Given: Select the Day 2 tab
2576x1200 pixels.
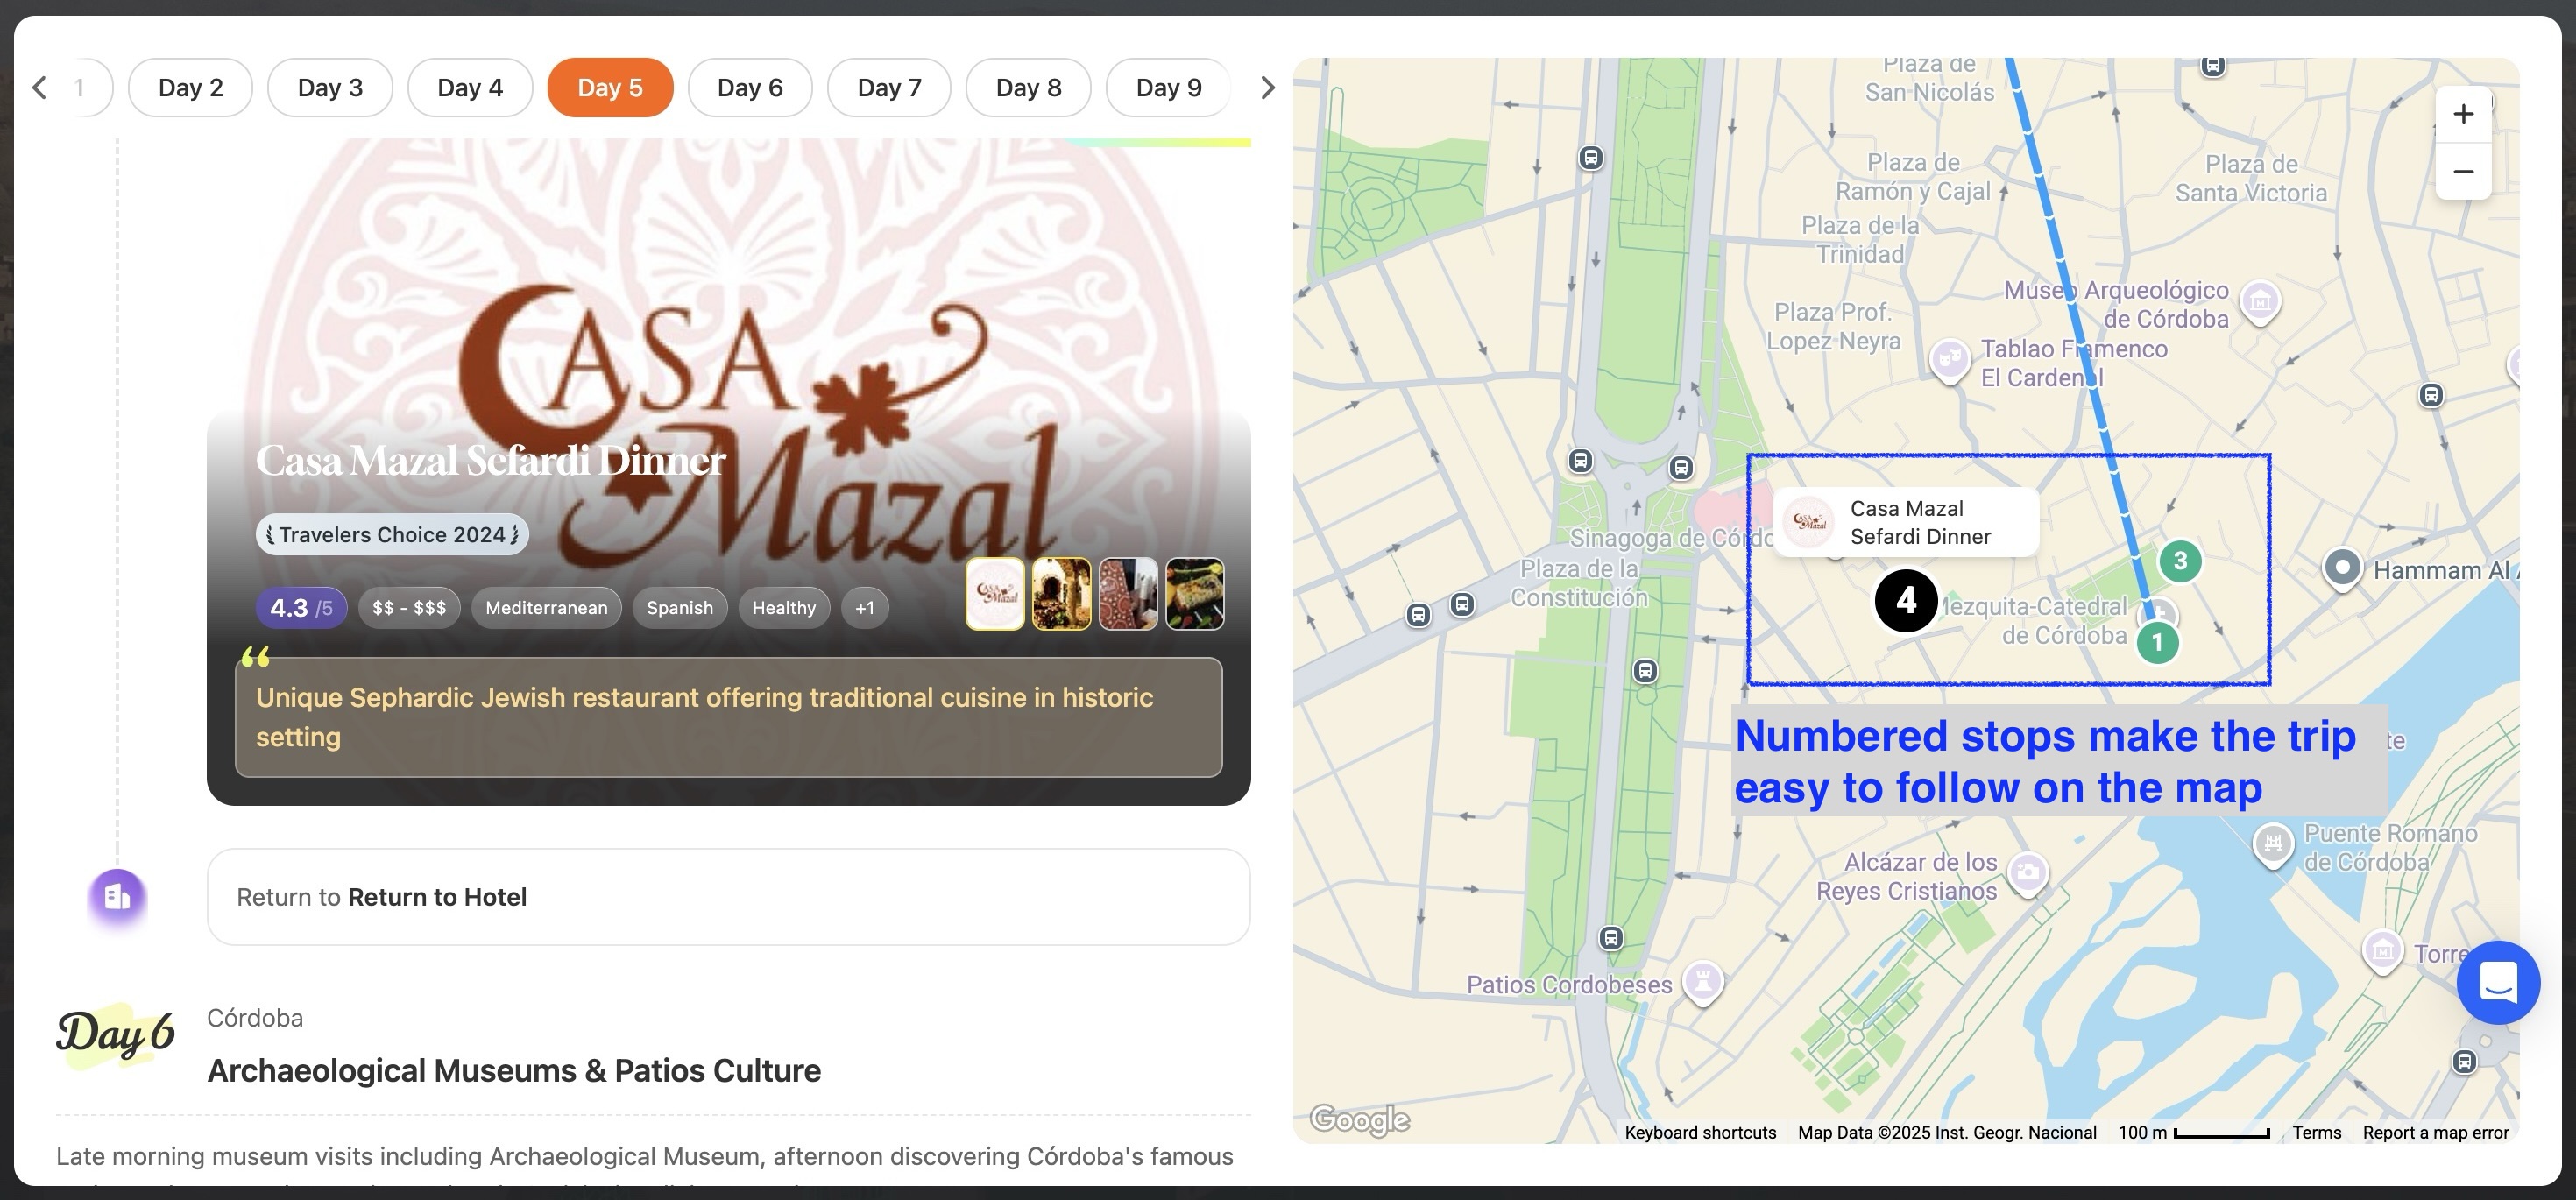Looking at the screenshot, I should 190,88.
